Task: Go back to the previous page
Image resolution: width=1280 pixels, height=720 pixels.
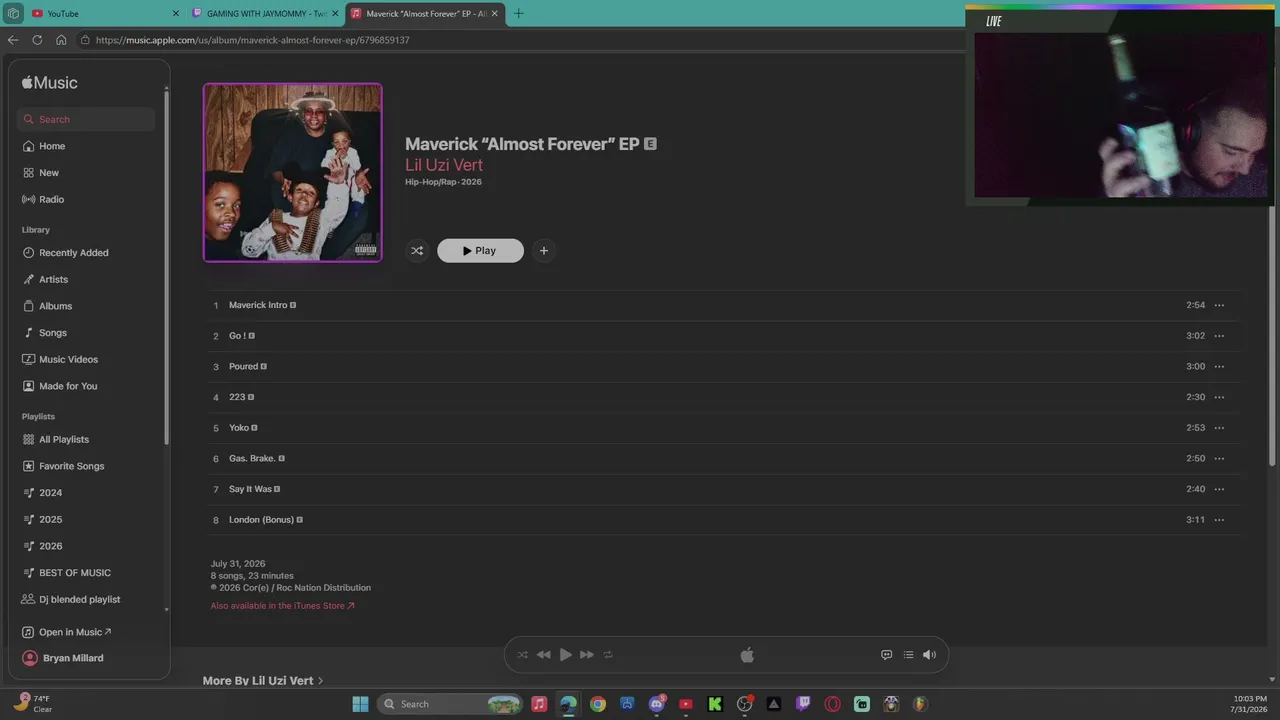Action: coord(13,40)
